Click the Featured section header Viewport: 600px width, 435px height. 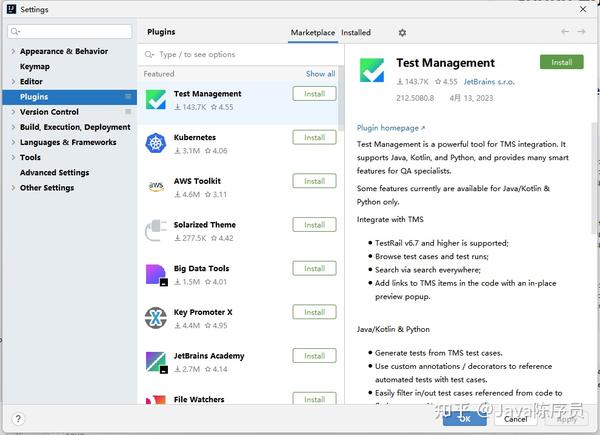(x=159, y=74)
